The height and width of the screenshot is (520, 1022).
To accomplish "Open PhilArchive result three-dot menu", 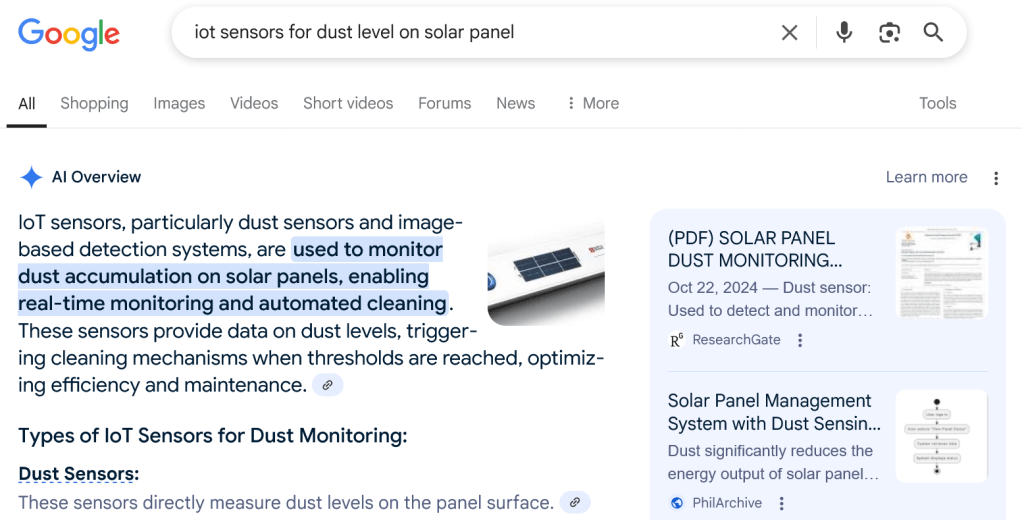I will click(x=782, y=503).
